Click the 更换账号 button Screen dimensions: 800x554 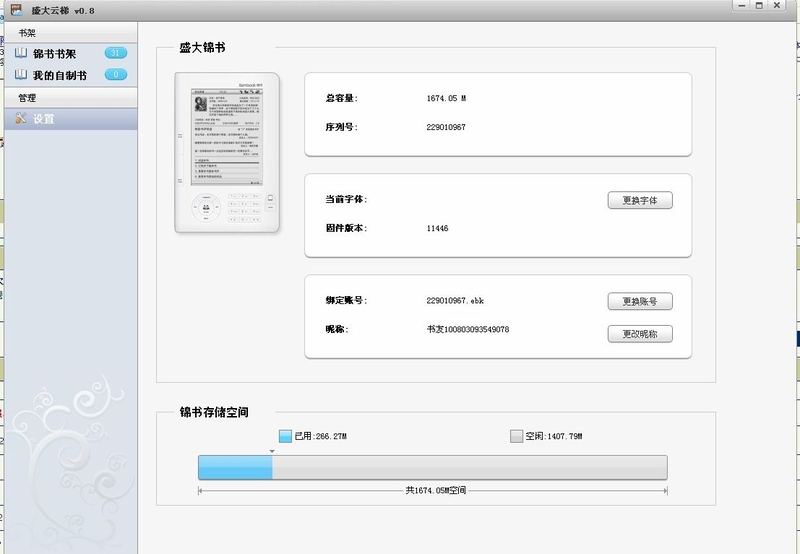coord(640,301)
